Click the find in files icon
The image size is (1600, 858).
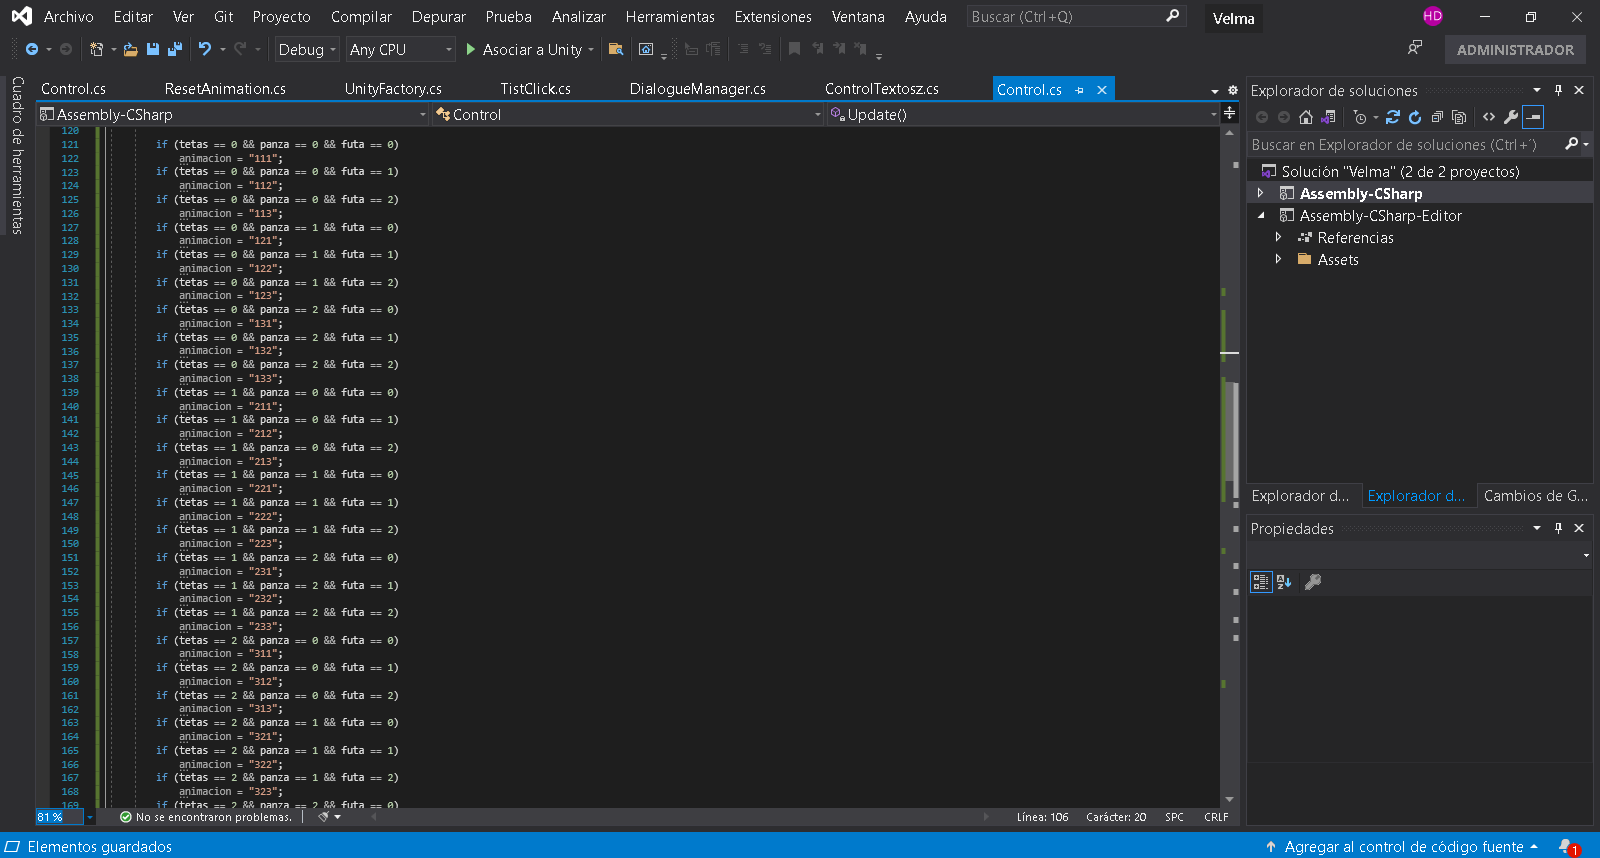616,49
